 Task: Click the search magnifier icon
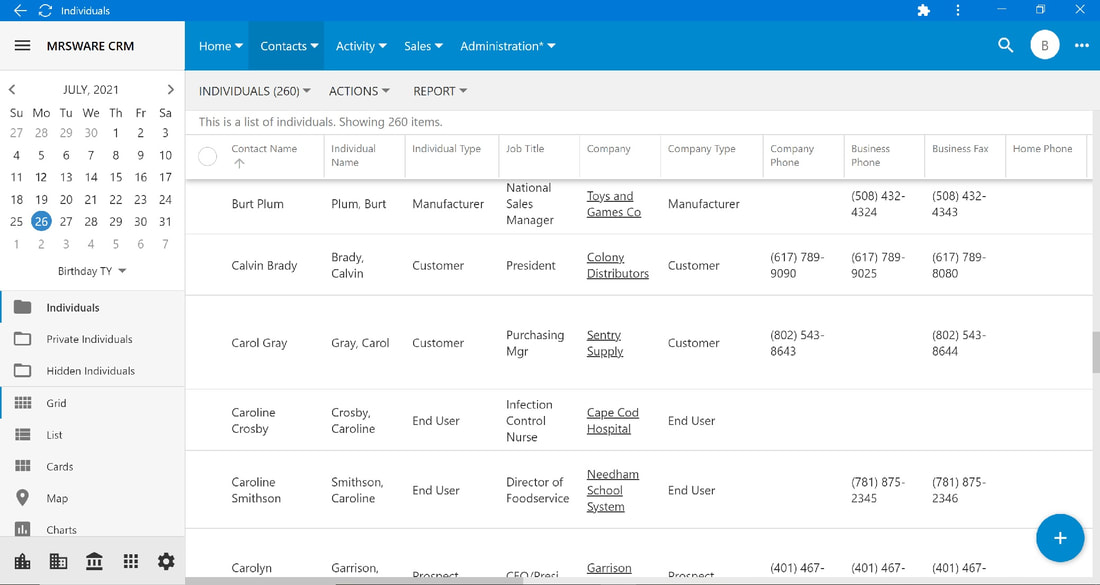pos(1005,46)
